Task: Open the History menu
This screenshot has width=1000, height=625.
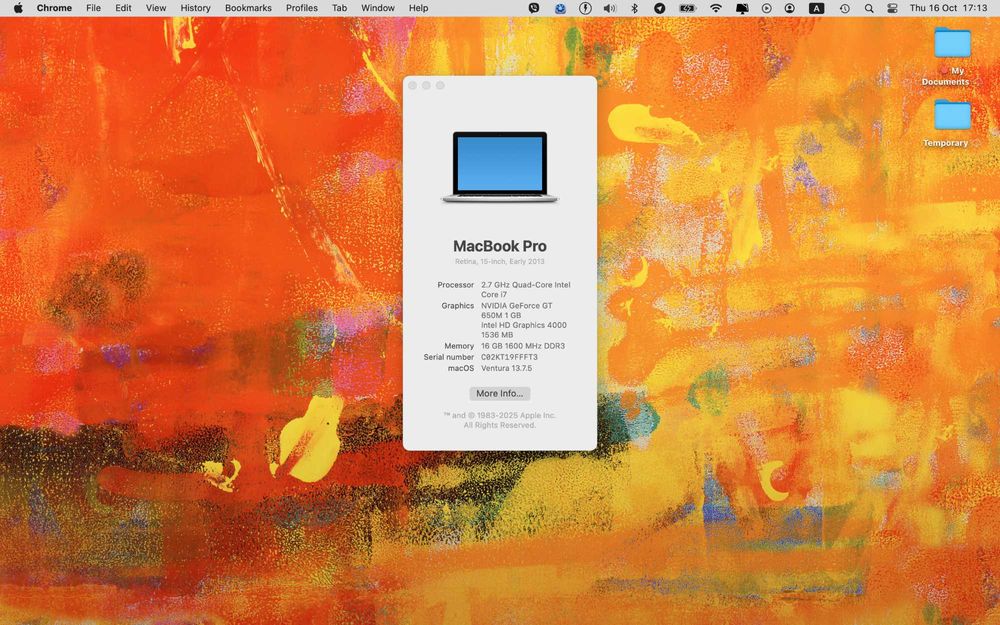Action: [x=195, y=8]
